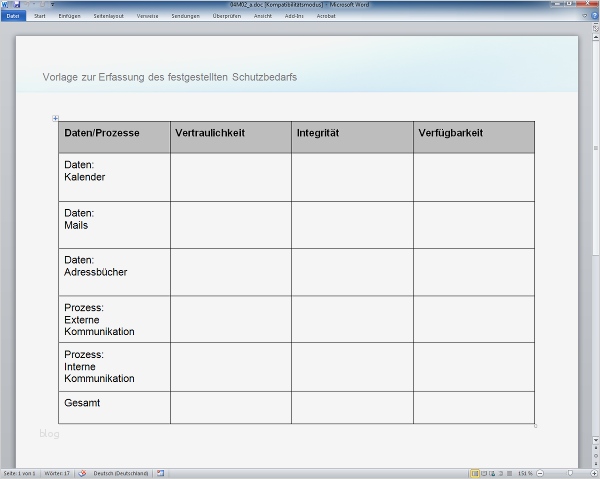Click the document header title text
This screenshot has width=600, height=479.
[170, 77]
